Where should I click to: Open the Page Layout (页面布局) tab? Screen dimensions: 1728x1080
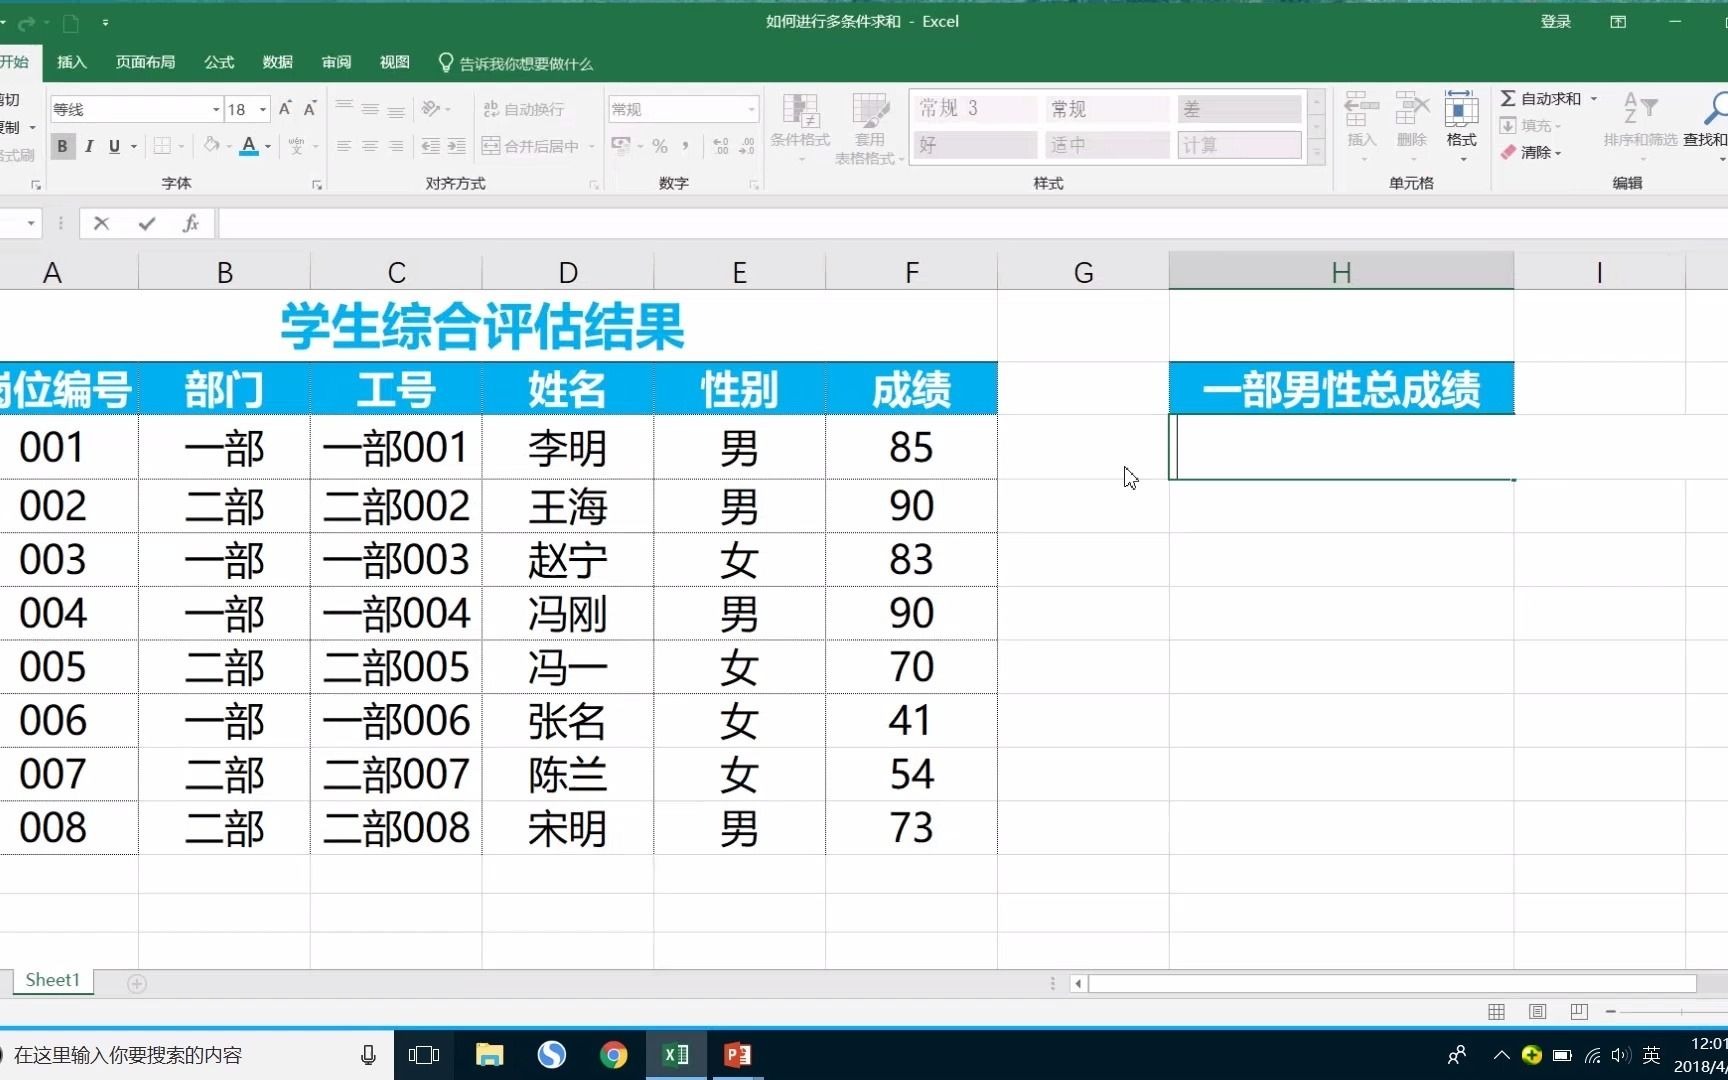point(145,62)
